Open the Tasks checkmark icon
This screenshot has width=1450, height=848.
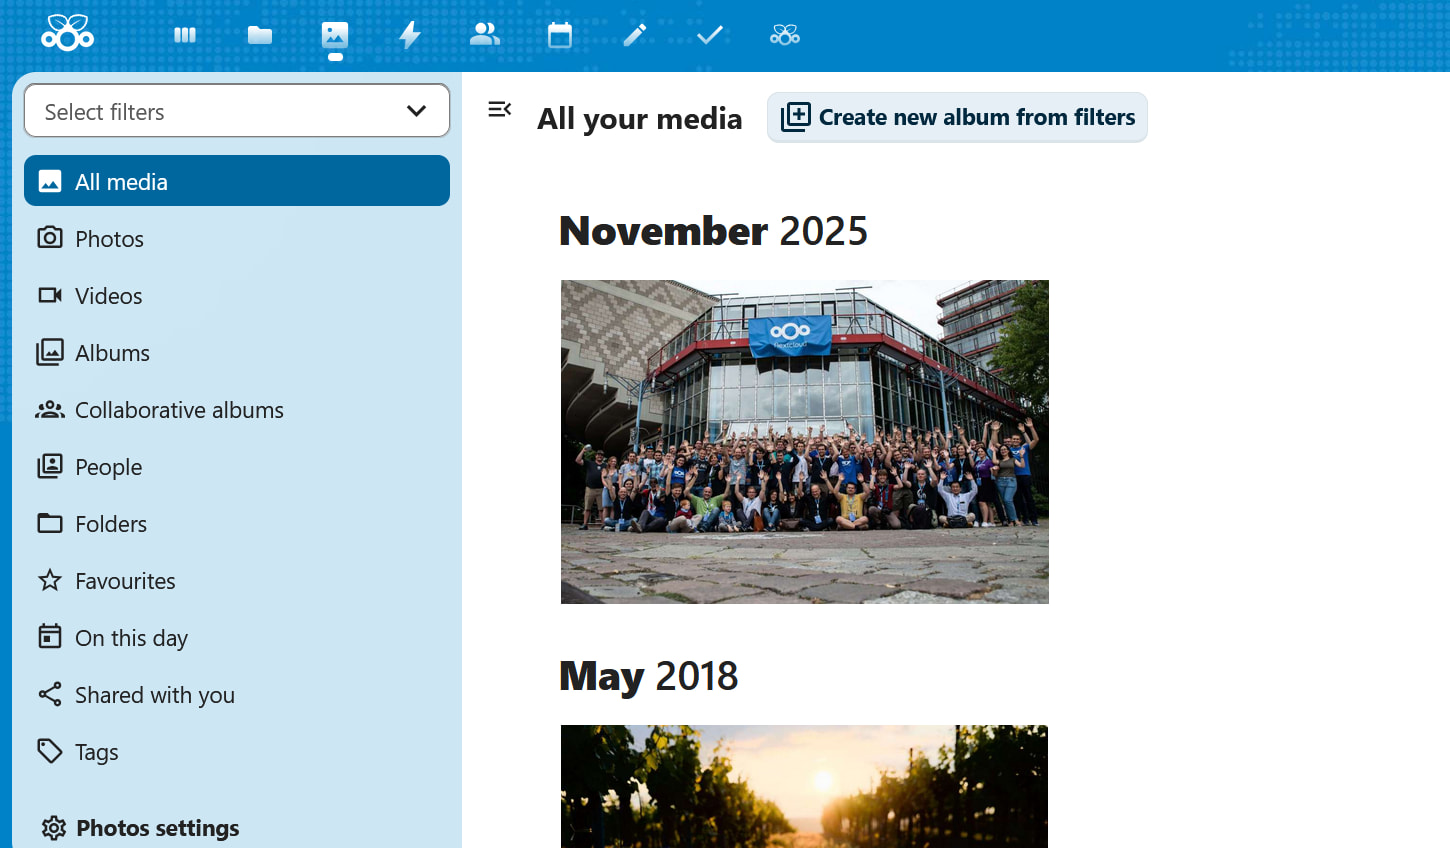coord(710,35)
